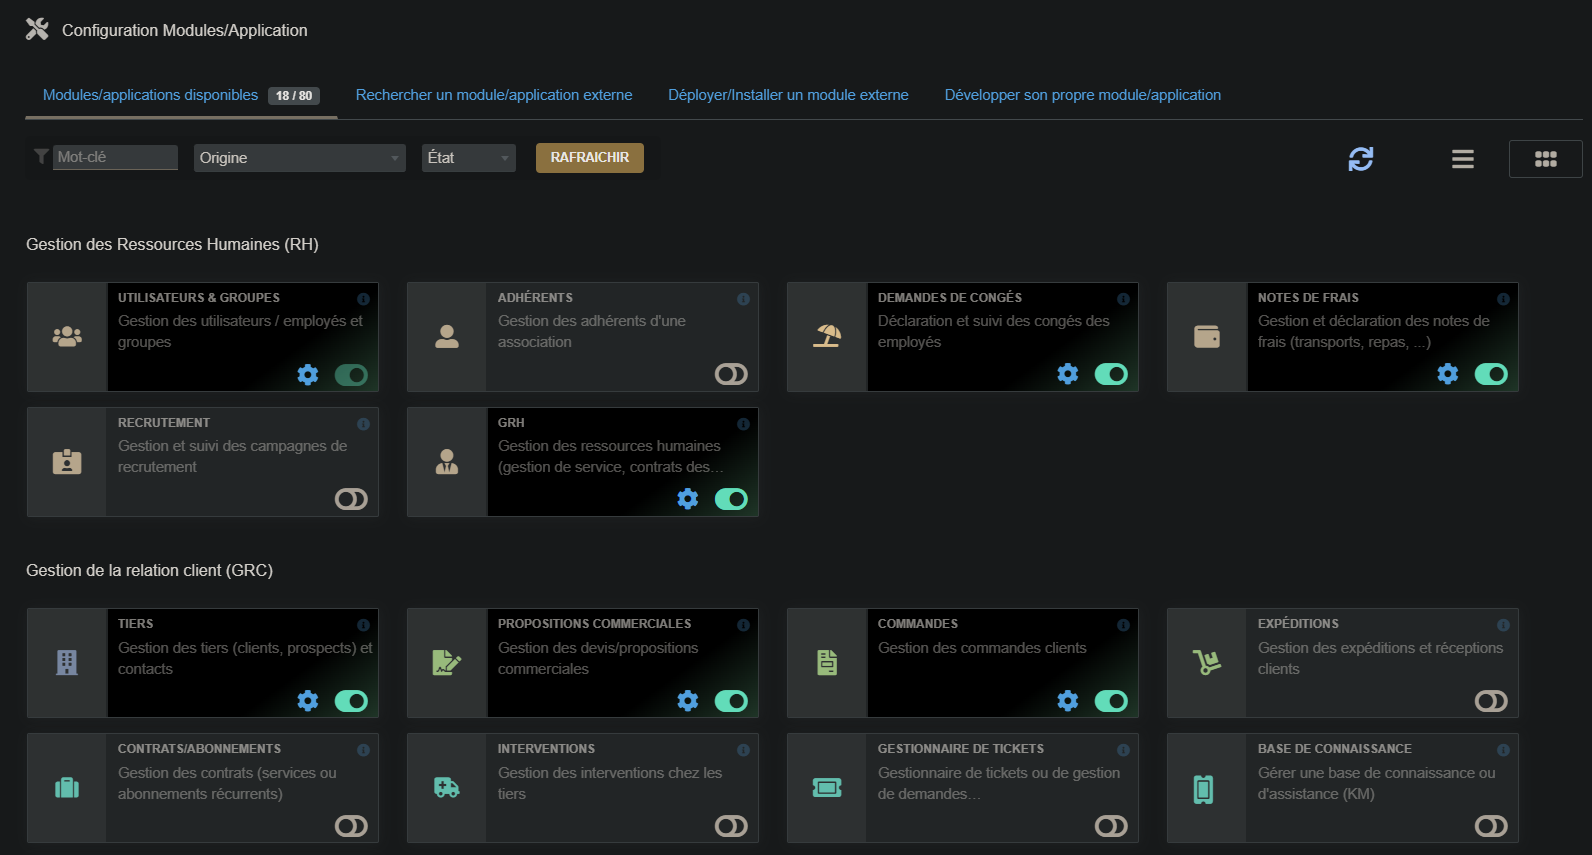Open settings gear for Utilisateurs & Groupes
This screenshot has height=855, width=1592.
(308, 374)
